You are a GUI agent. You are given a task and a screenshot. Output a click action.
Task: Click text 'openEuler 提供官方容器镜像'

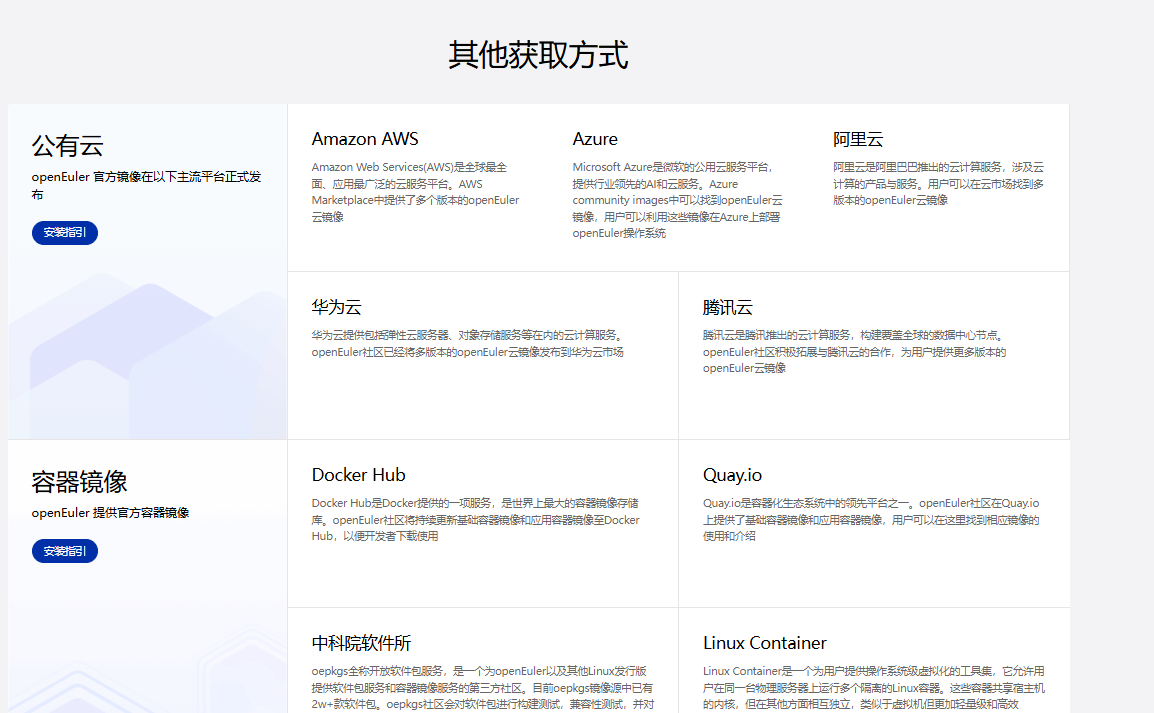[110, 513]
